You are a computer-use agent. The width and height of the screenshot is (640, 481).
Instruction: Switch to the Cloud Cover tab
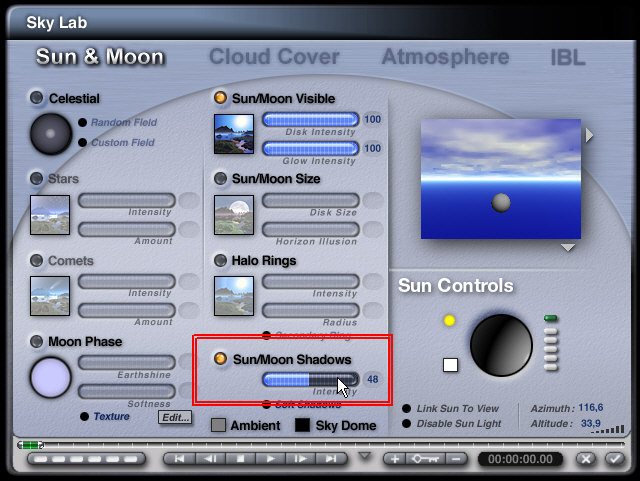coord(274,56)
